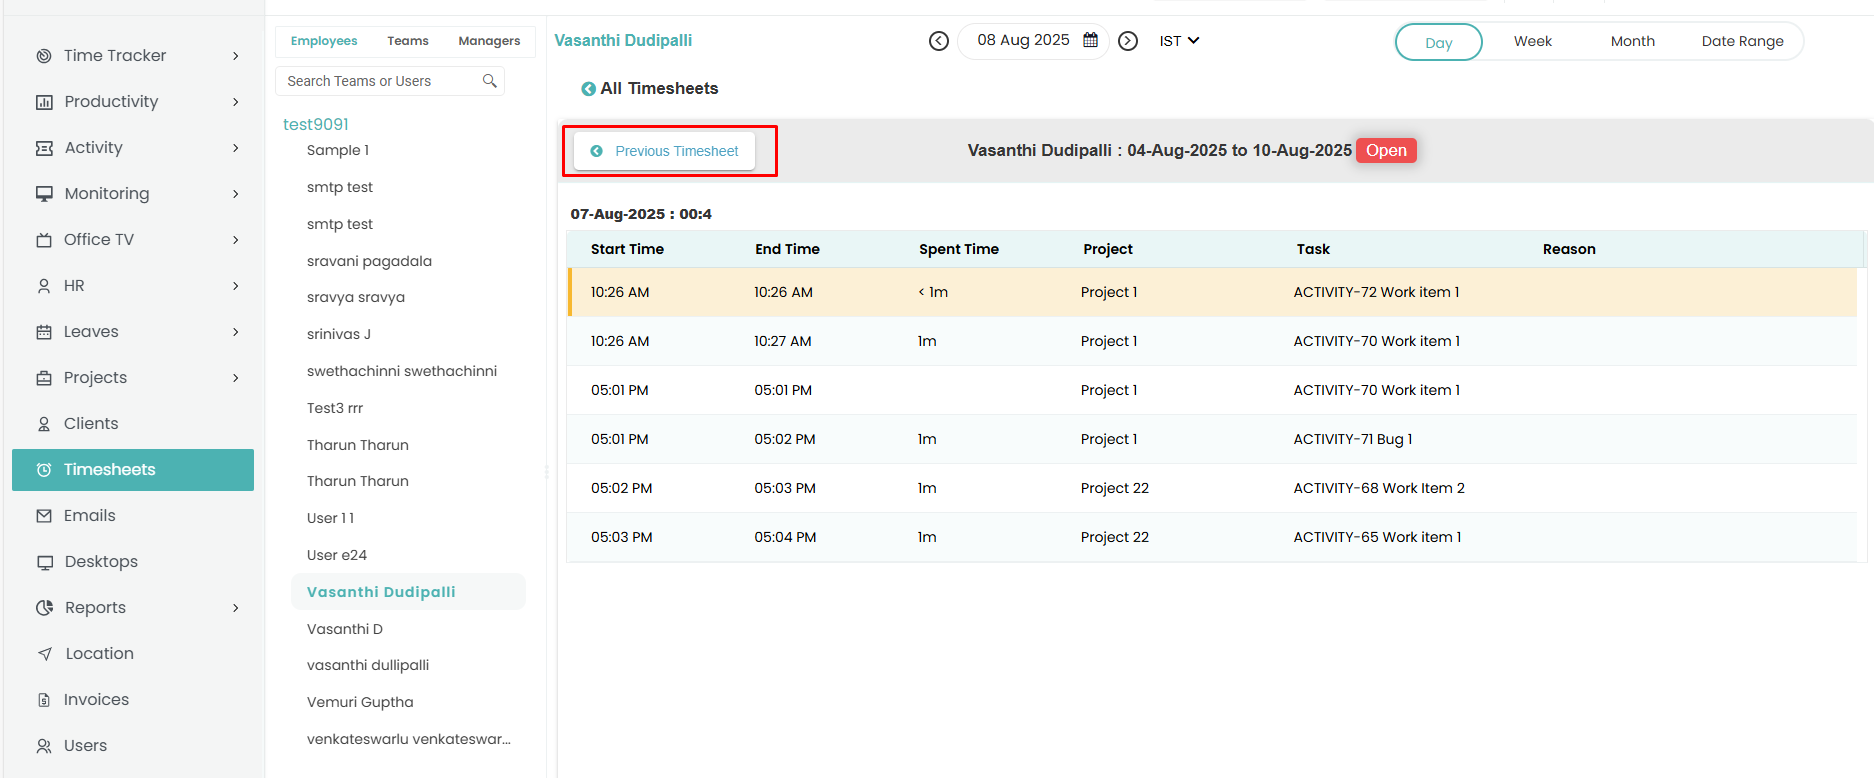
Task: Open the calendar date picker icon
Action: (x=1091, y=40)
